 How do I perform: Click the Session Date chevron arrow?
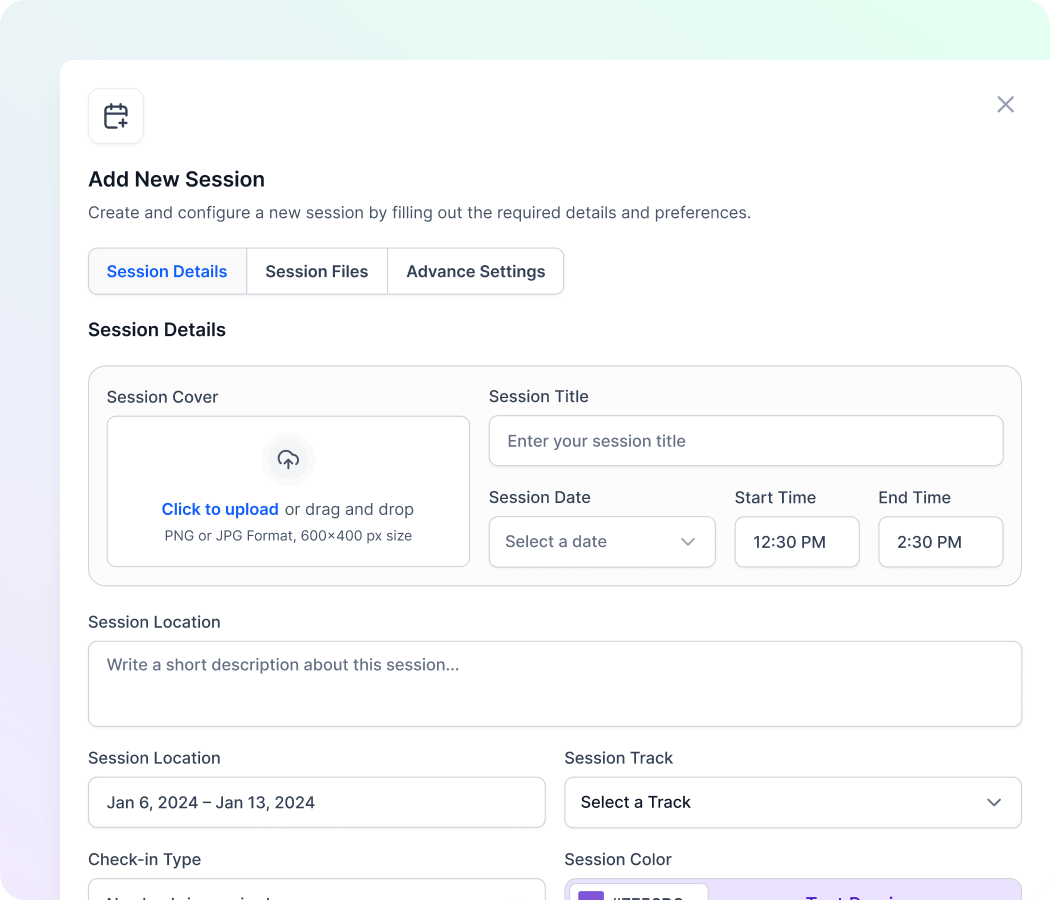(x=688, y=542)
